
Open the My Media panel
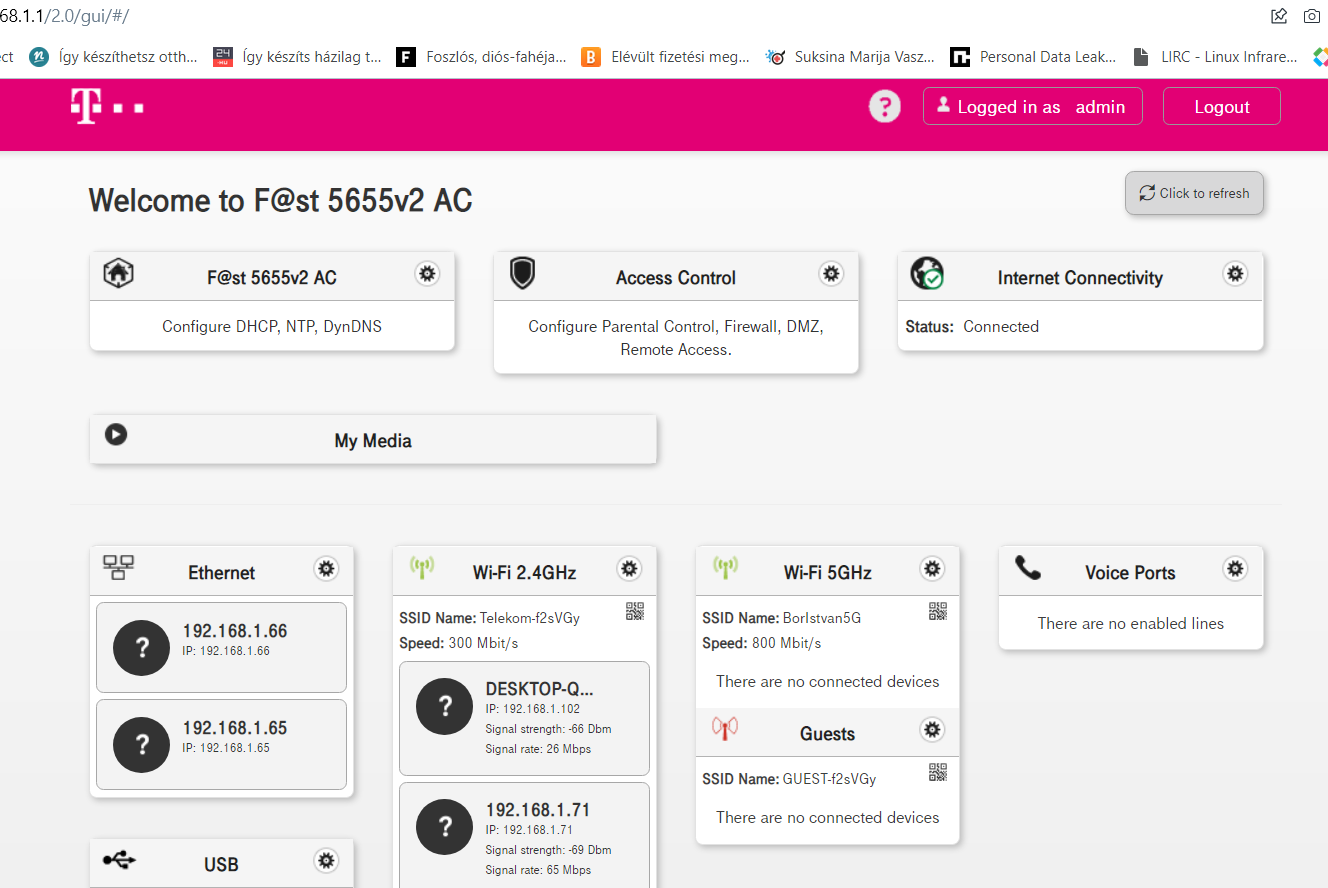pos(373,441)
